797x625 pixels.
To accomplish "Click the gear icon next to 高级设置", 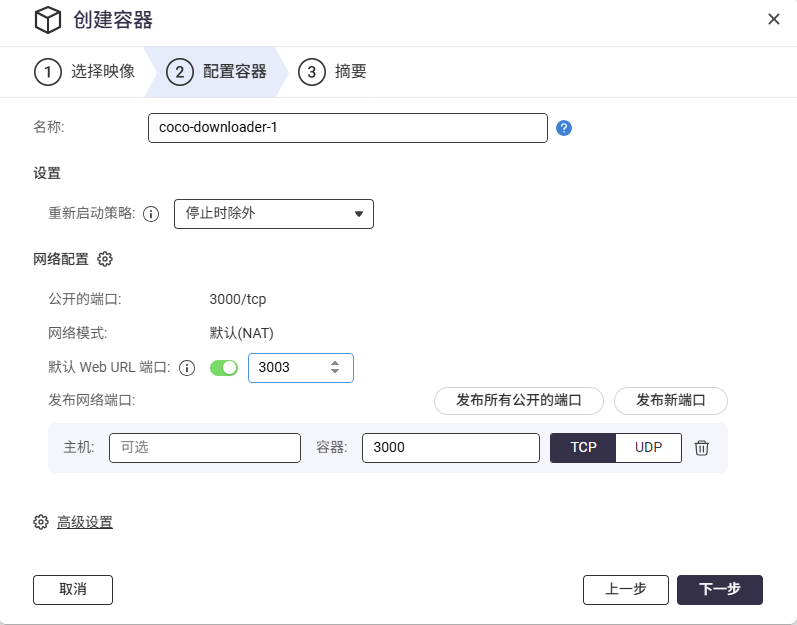I will pyautogui.click(x=41, y=522).
